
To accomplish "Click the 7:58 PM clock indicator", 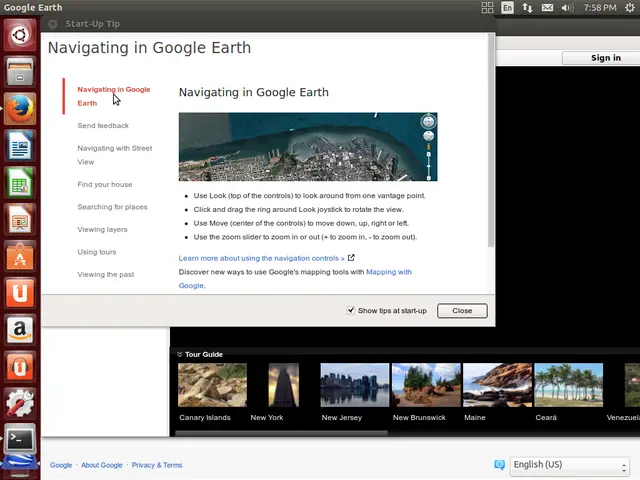I will [600, 7].
